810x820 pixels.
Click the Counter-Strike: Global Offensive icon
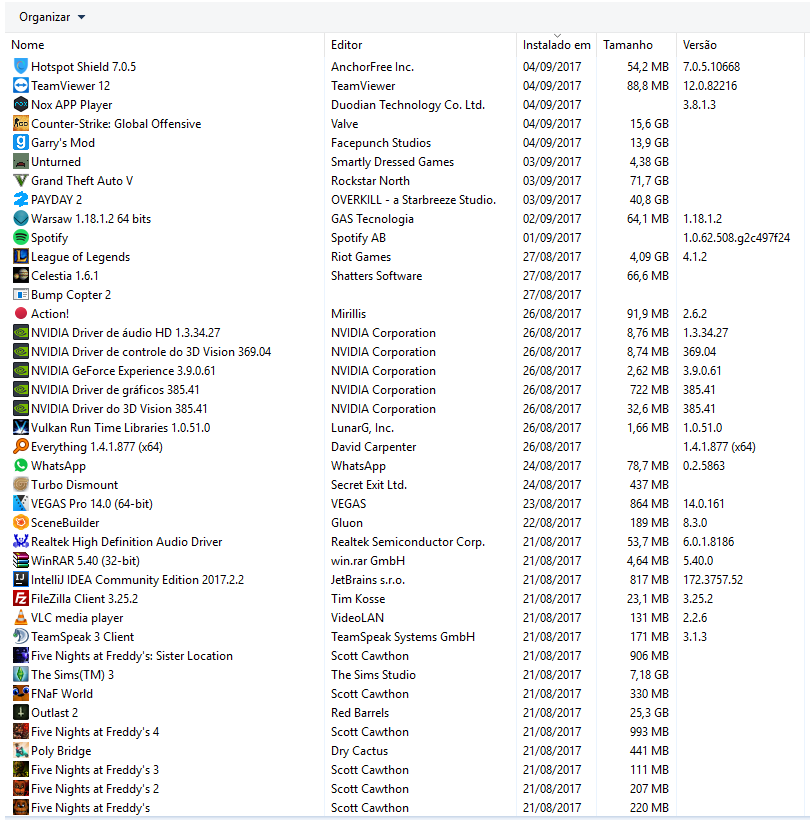[20, 123]
